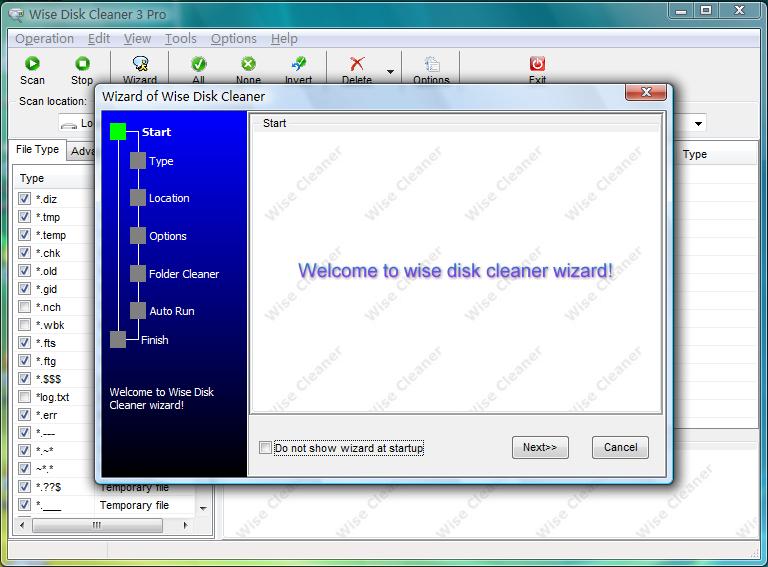768x567 pixels.
Task: Select the Folder Cleaner step label
Action: point(184,274)
